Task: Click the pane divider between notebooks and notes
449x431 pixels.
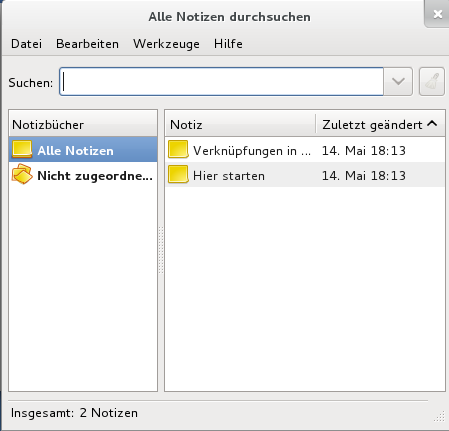Action: click(x=161, y=250)
